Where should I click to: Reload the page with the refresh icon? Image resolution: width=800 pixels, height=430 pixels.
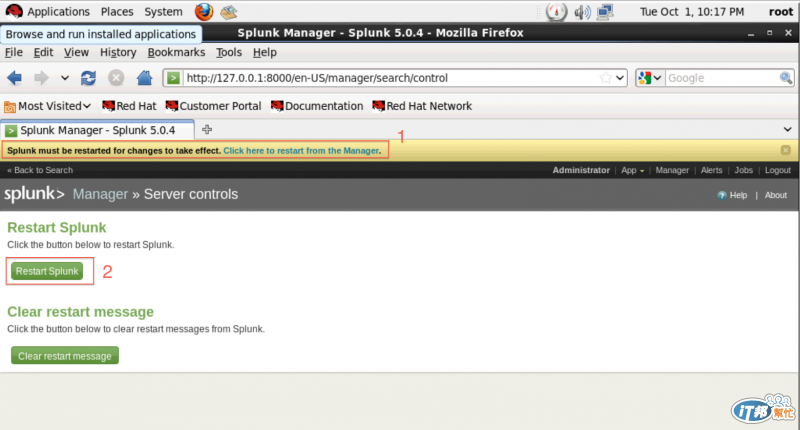click(x=88, y=78)
